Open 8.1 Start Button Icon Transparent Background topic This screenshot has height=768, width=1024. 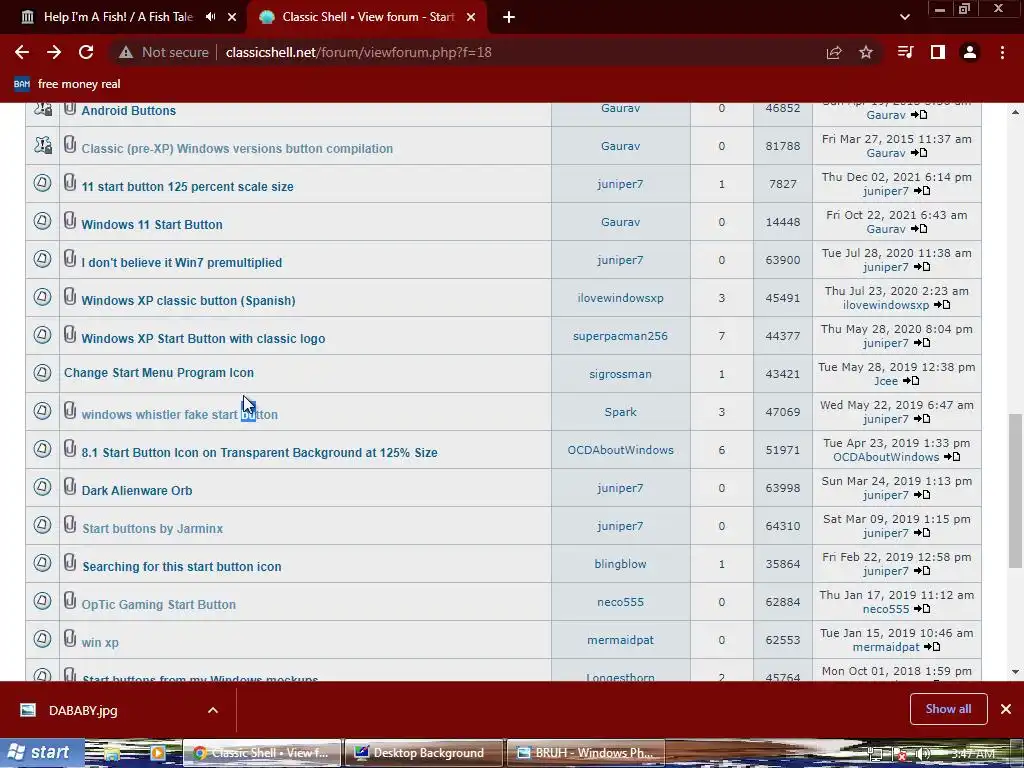click(x=259, y=452)
